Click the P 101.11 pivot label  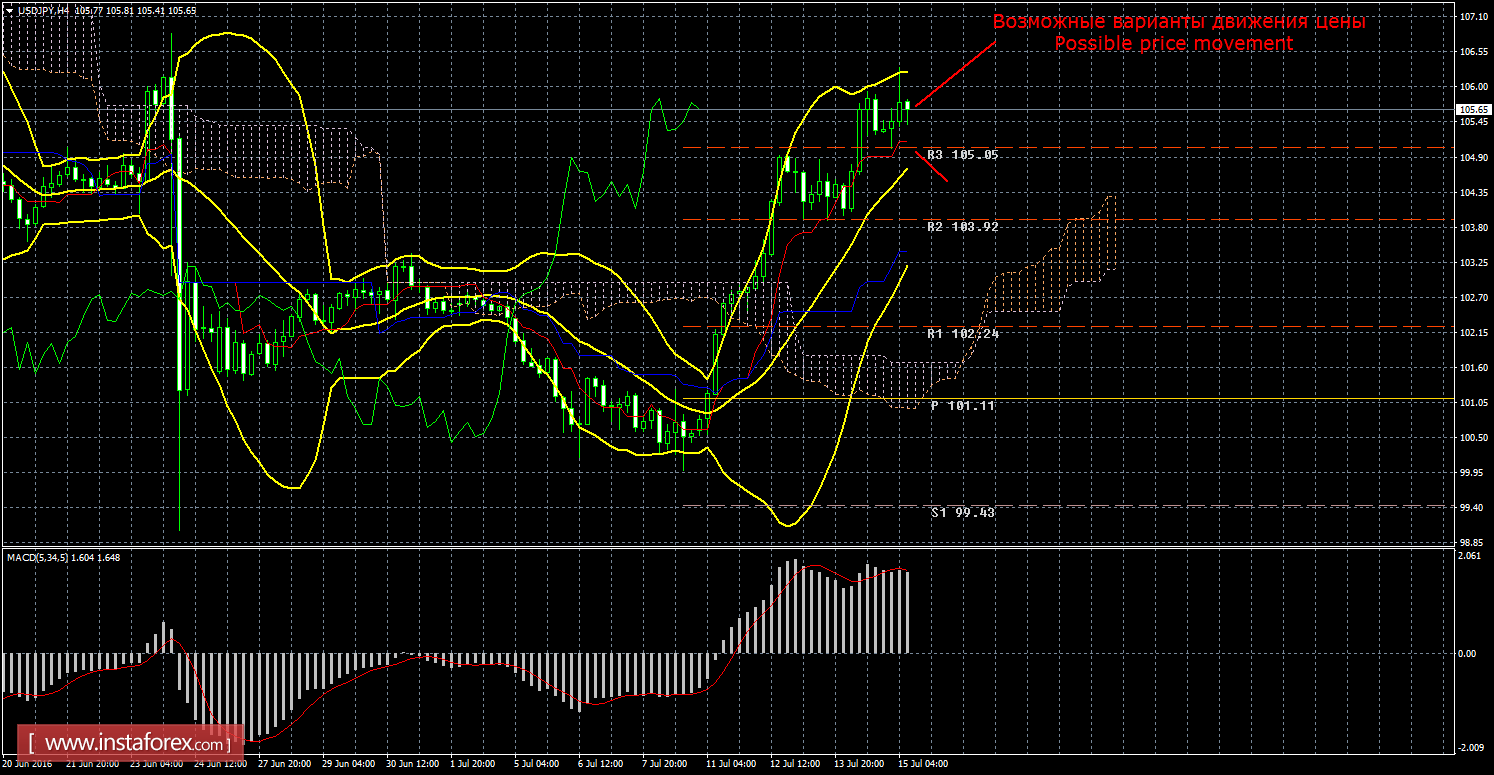[962, 406]
